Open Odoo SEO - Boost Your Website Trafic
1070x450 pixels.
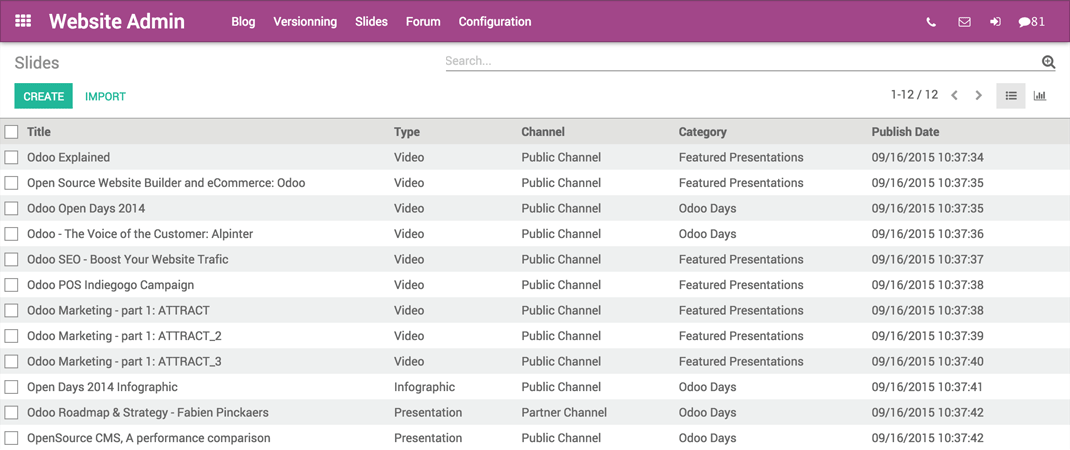coord(128,259)
